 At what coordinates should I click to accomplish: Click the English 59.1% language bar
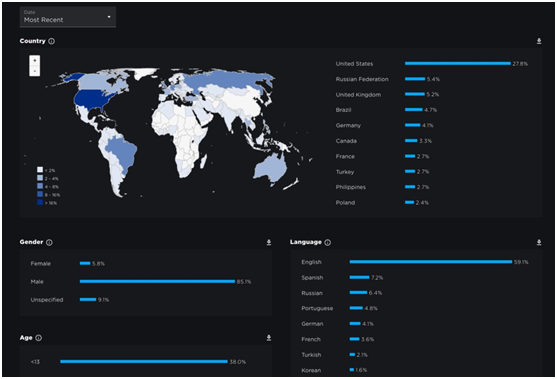(x=431, y=262)
